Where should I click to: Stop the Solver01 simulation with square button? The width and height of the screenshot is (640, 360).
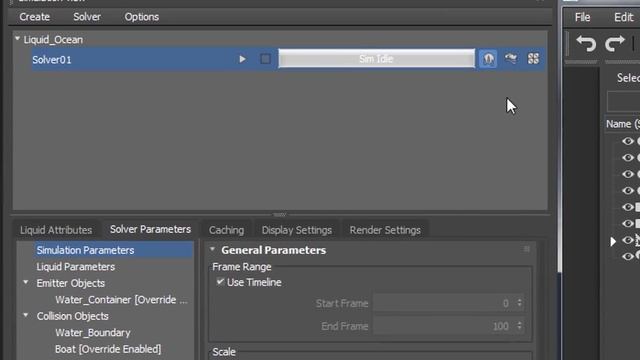coord(265,59)
